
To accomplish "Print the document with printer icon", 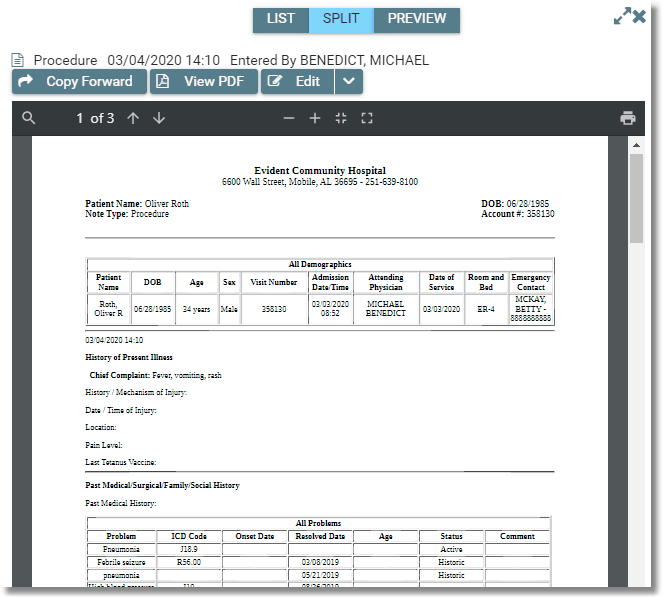I will click(627, 118).
